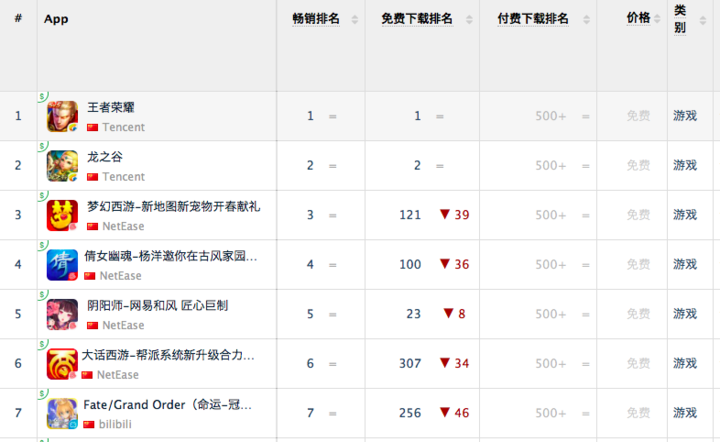Open the 龙之谷 app icon
The height and width of the screenshot is (442, 720).
[62, 166]
